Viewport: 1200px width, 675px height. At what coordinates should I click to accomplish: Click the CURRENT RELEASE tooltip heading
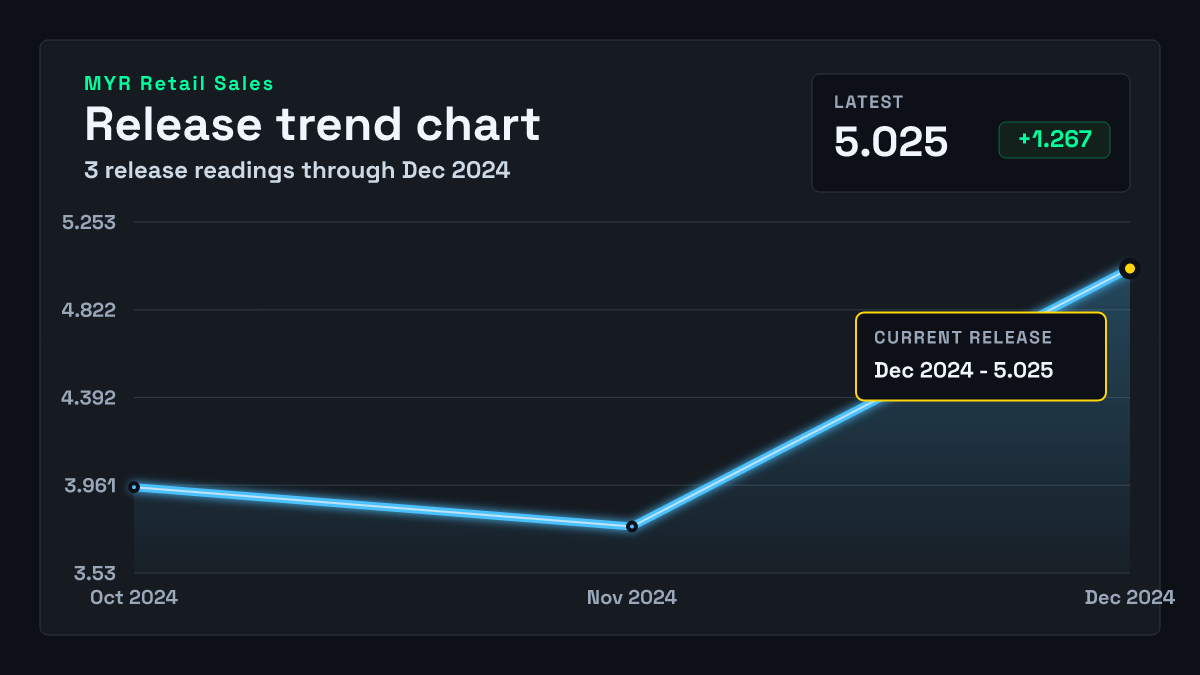pos(963,338)
